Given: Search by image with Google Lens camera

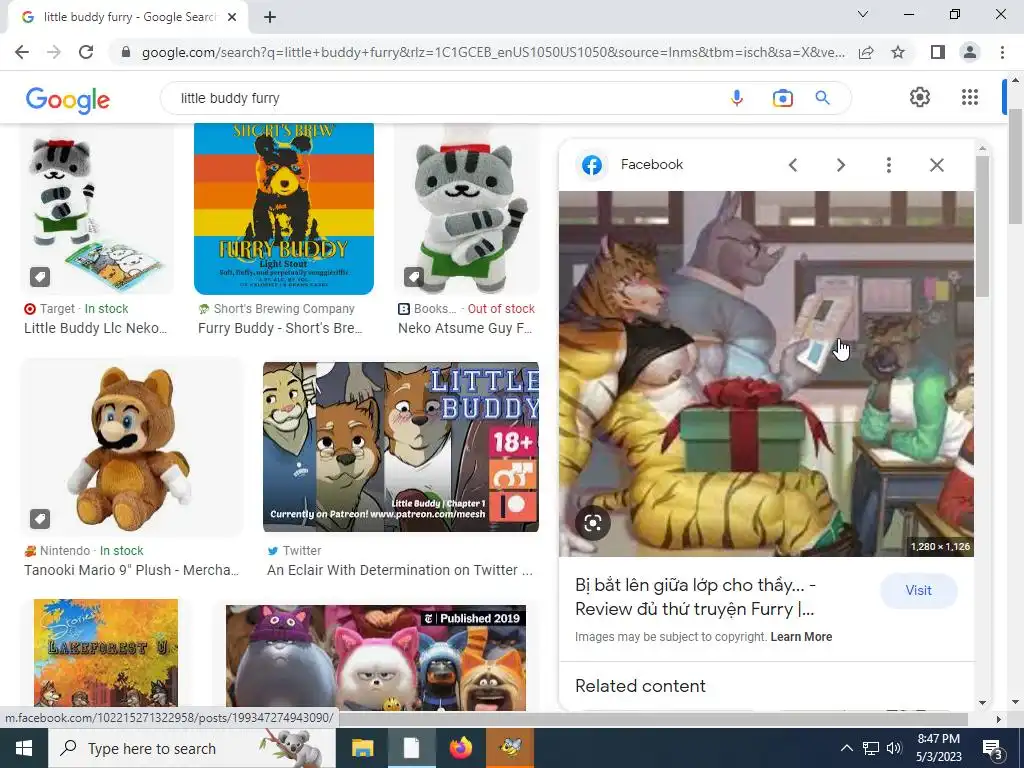Looking at the screenshot, I should [782, 98].
